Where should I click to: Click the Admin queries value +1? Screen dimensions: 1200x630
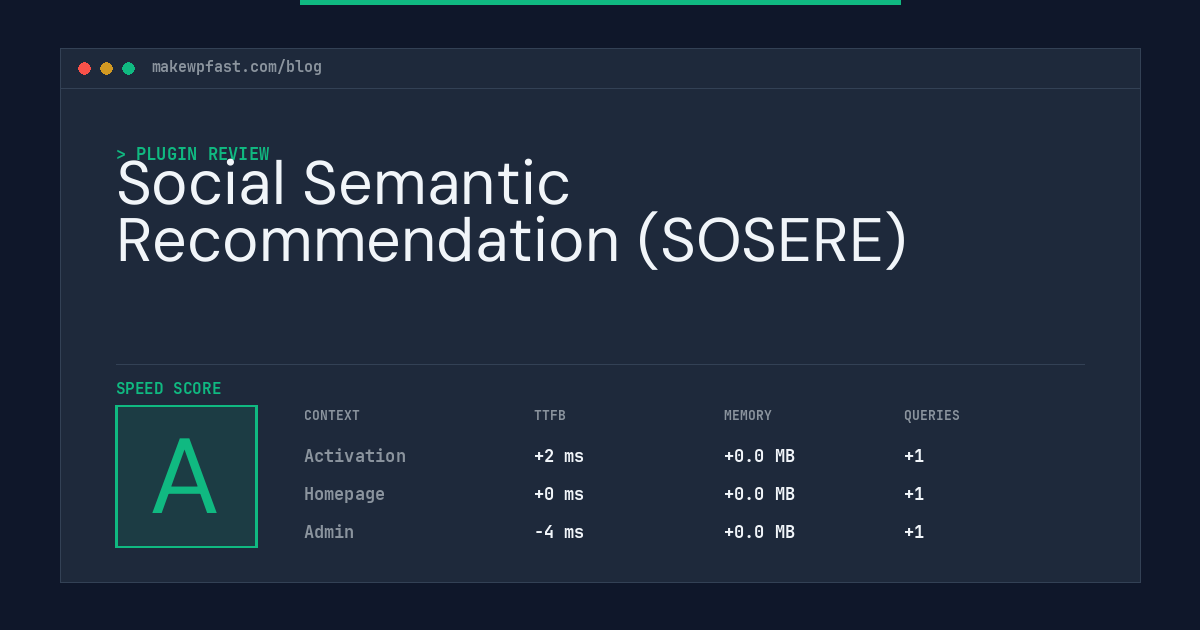[x=914, y=532]
